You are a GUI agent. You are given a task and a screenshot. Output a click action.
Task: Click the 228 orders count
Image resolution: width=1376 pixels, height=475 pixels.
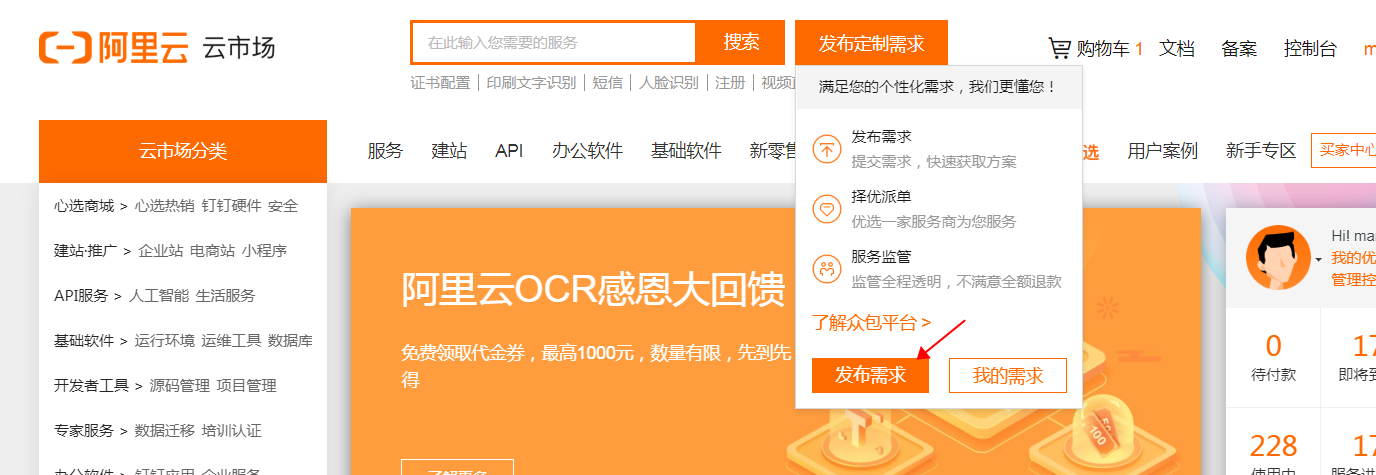1273,445
